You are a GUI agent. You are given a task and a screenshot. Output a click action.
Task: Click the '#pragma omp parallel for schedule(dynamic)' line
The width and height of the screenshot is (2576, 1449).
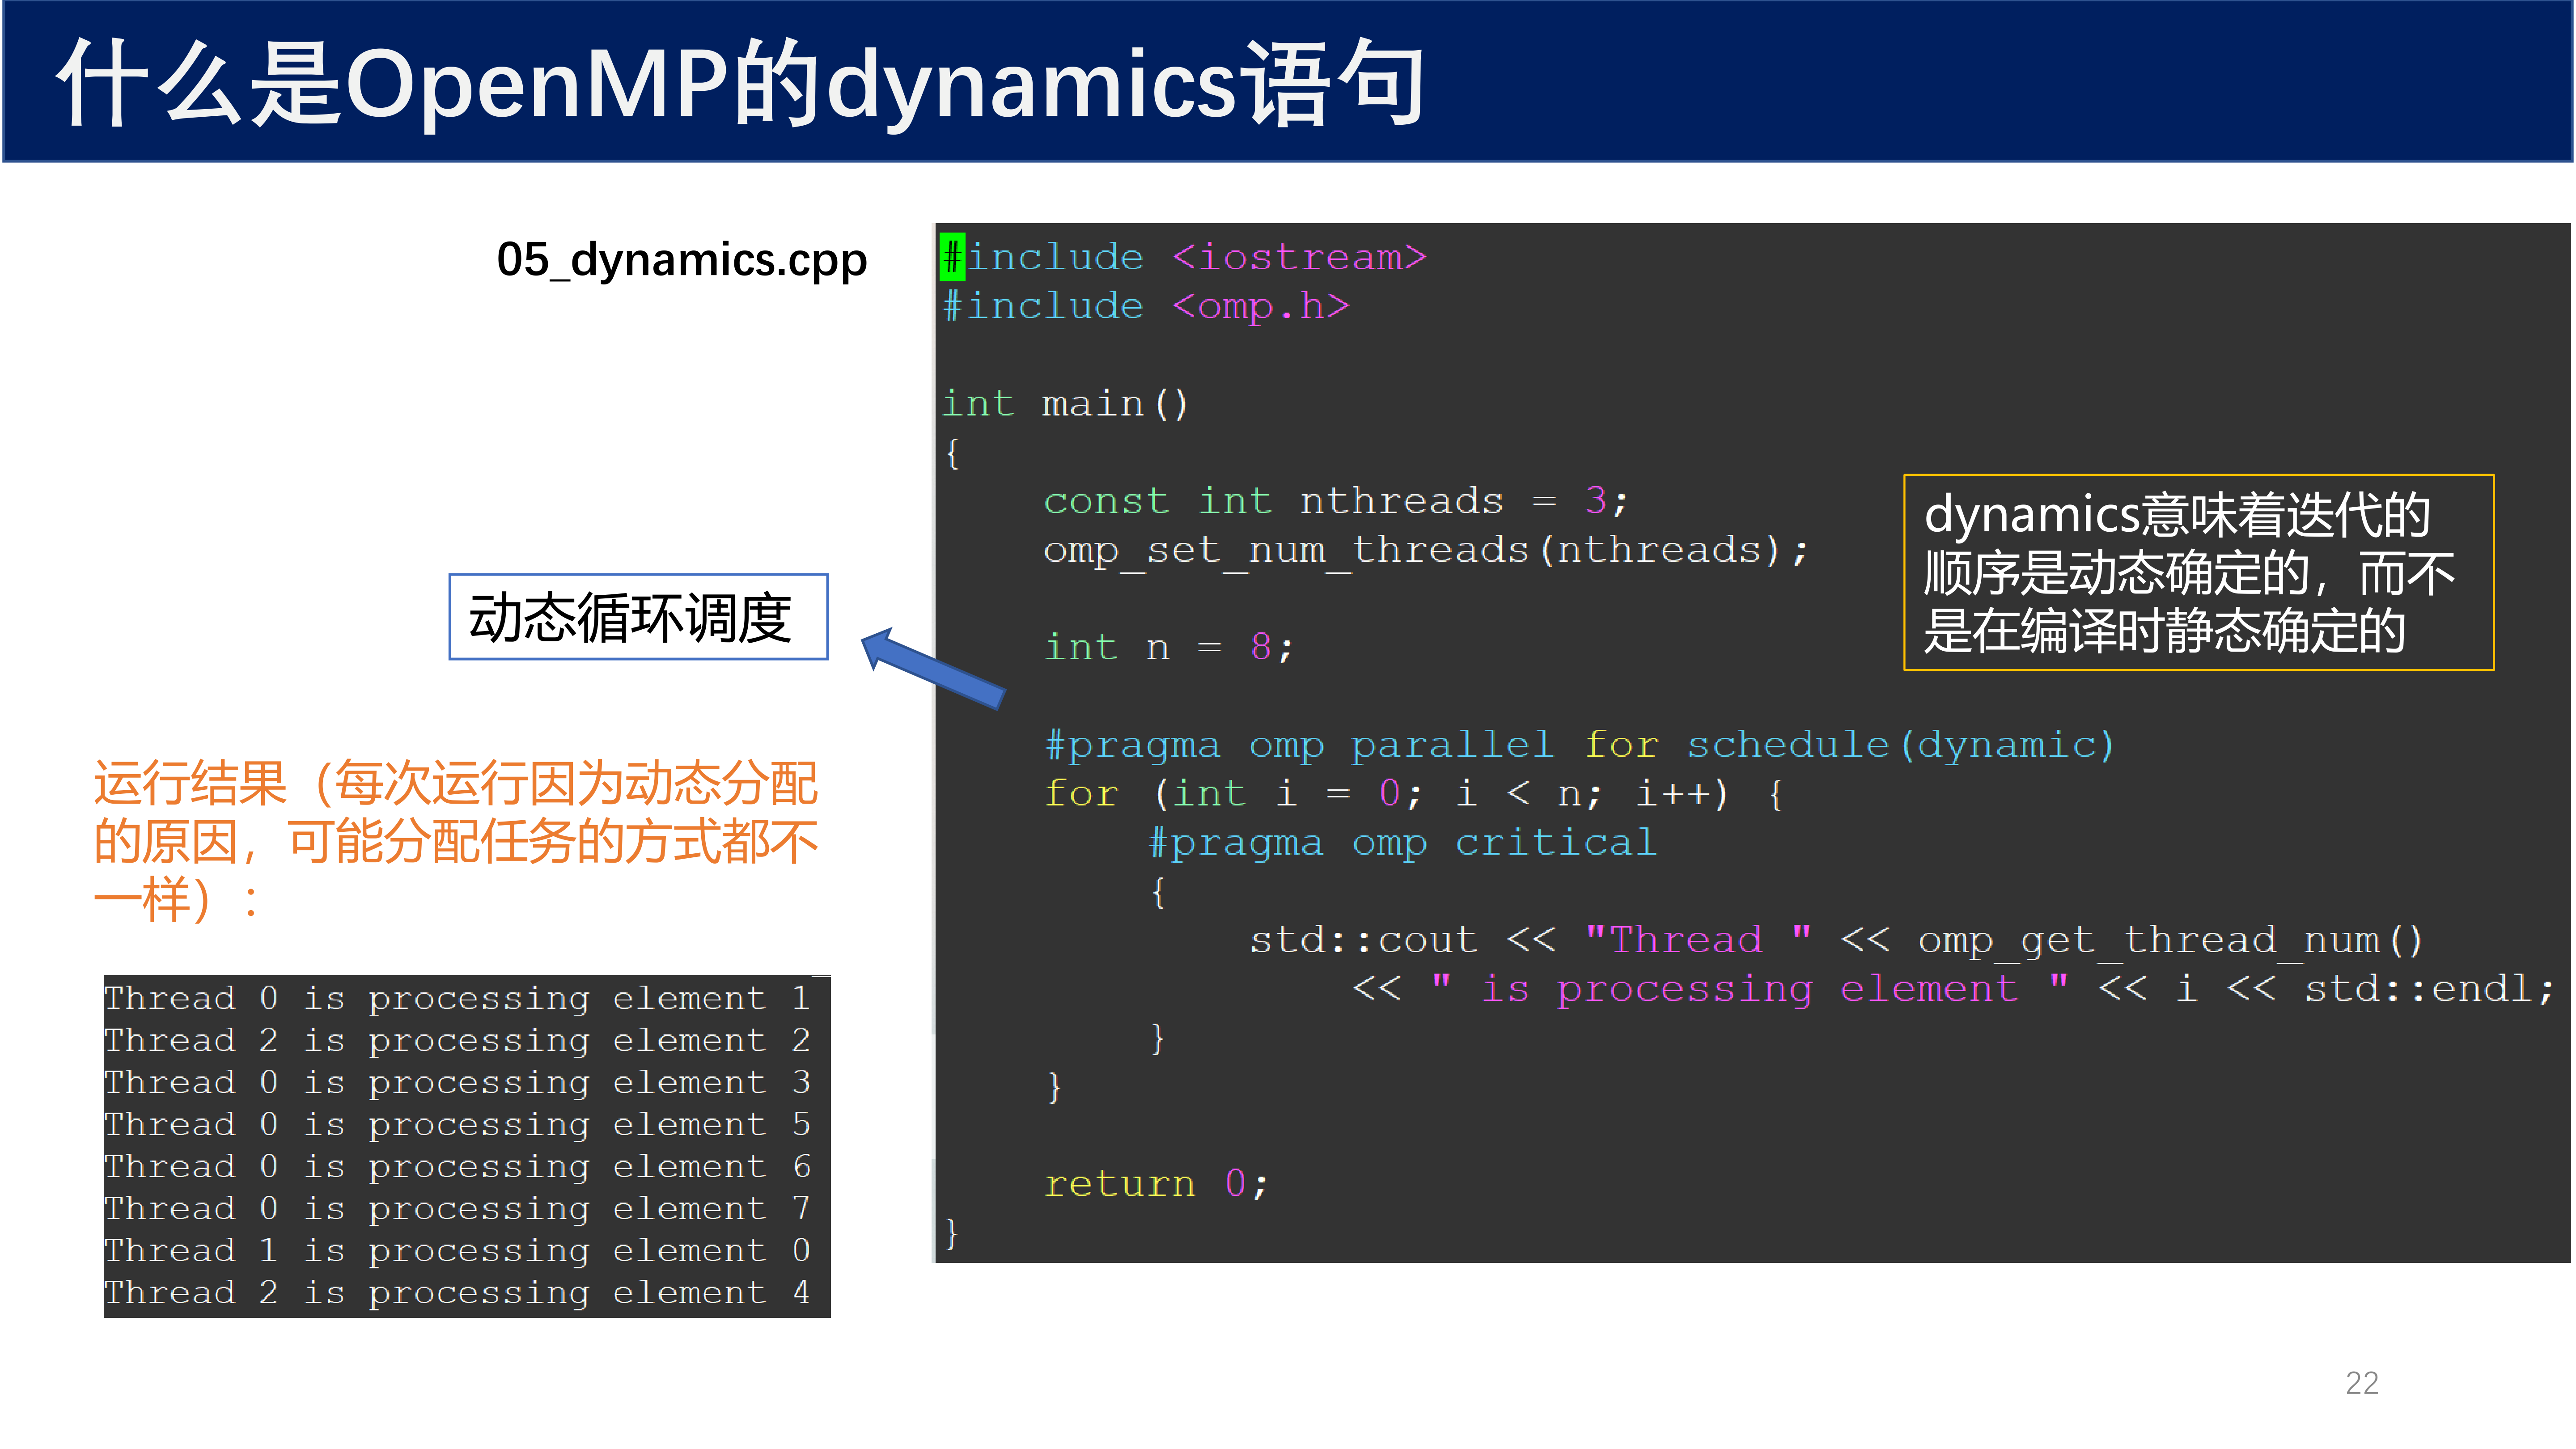[1580, 745]
